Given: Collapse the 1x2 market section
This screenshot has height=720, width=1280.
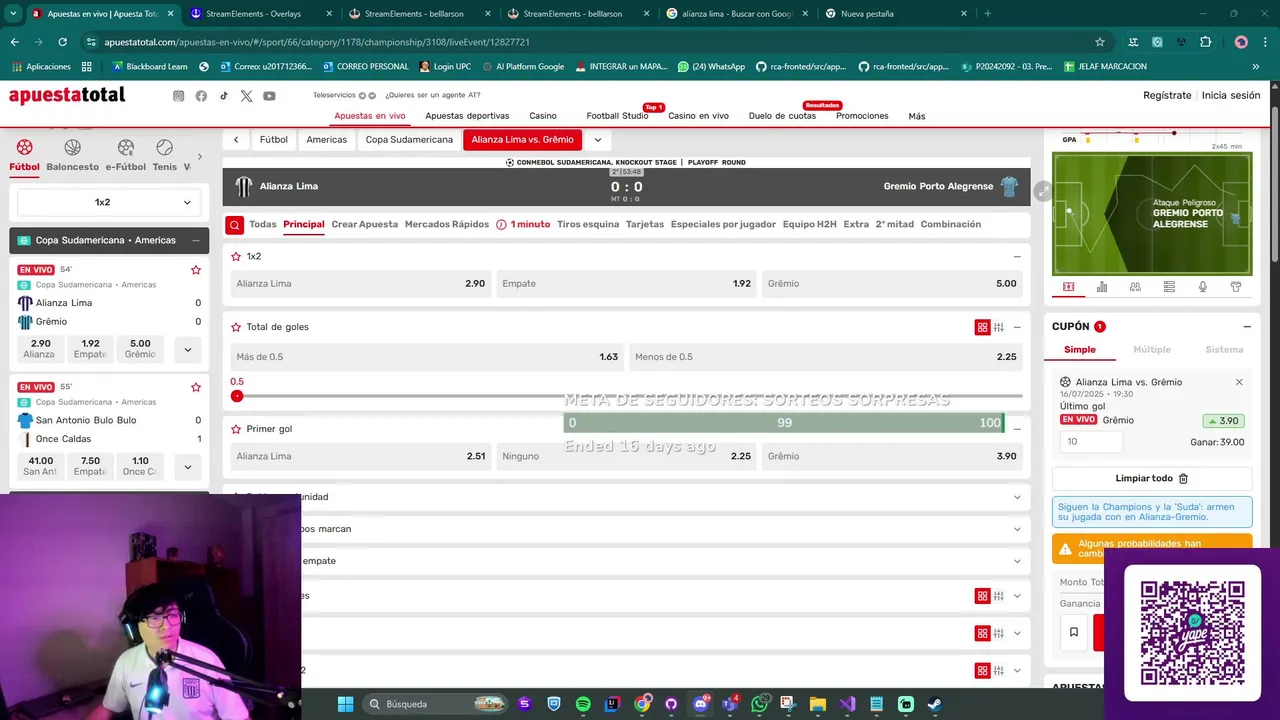Looking at the screenshot, I should click(x=1017, y=257).
